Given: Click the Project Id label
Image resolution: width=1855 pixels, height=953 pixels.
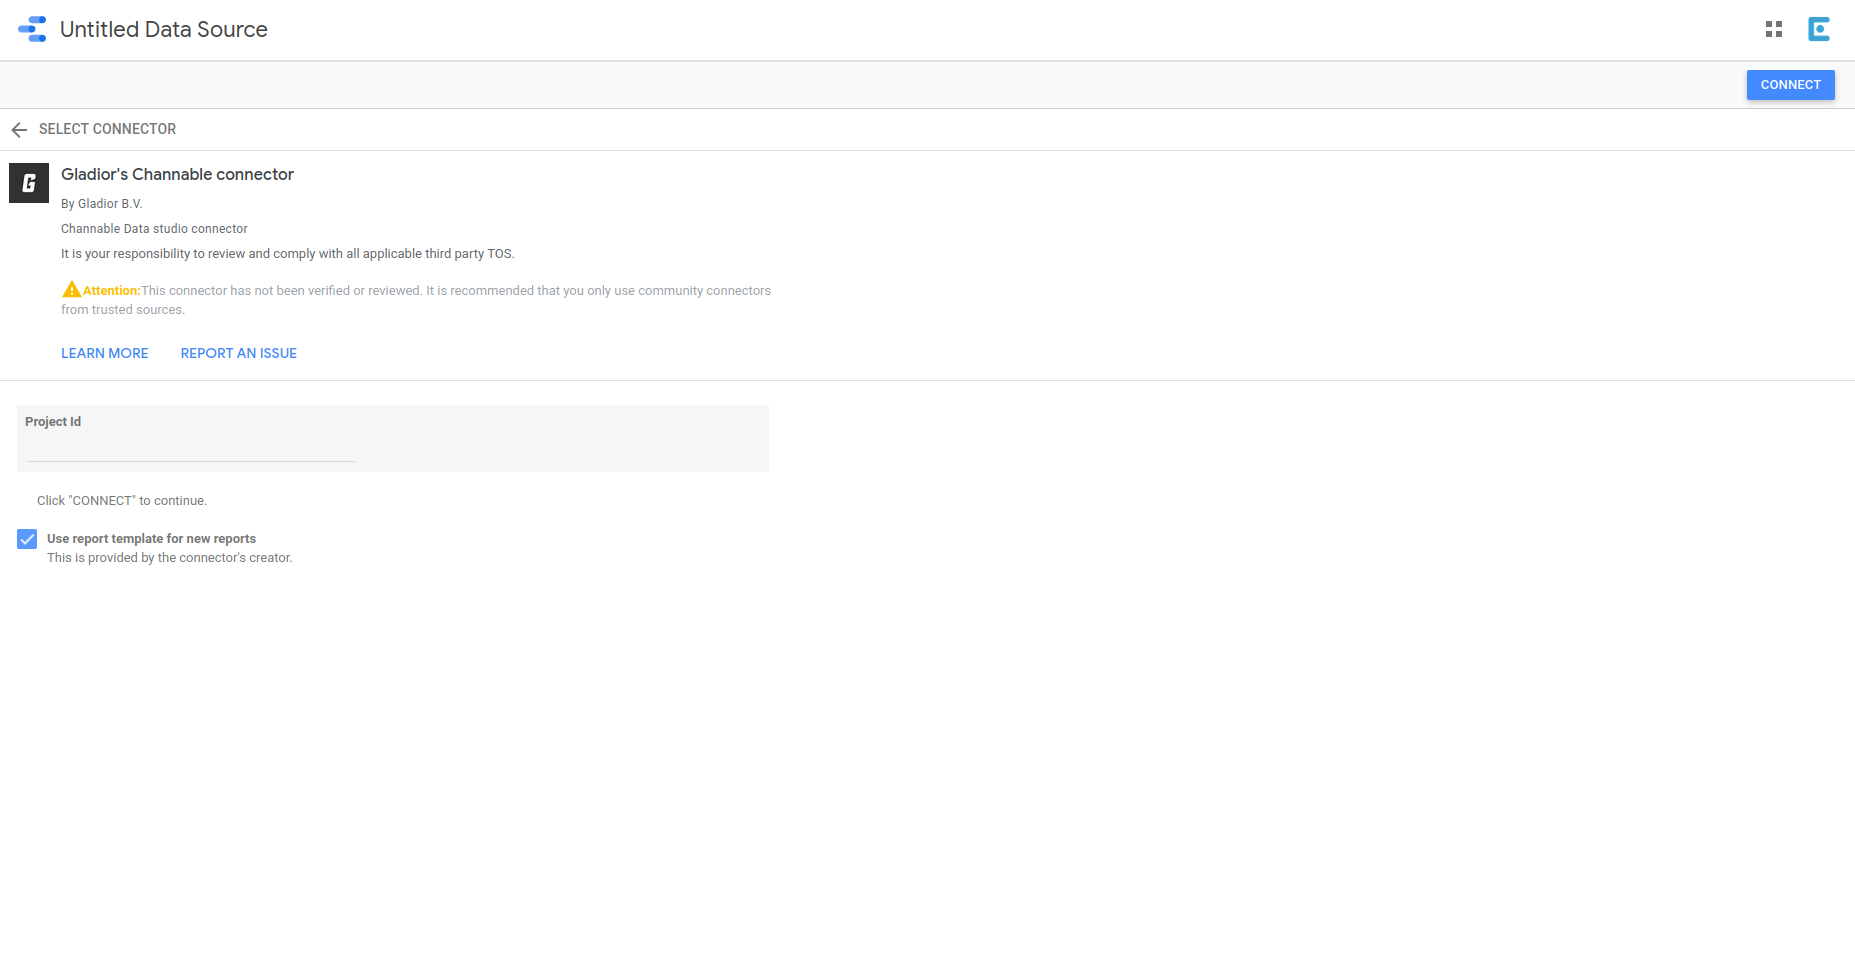Looking at the screenshot, I should click(53, 422).
